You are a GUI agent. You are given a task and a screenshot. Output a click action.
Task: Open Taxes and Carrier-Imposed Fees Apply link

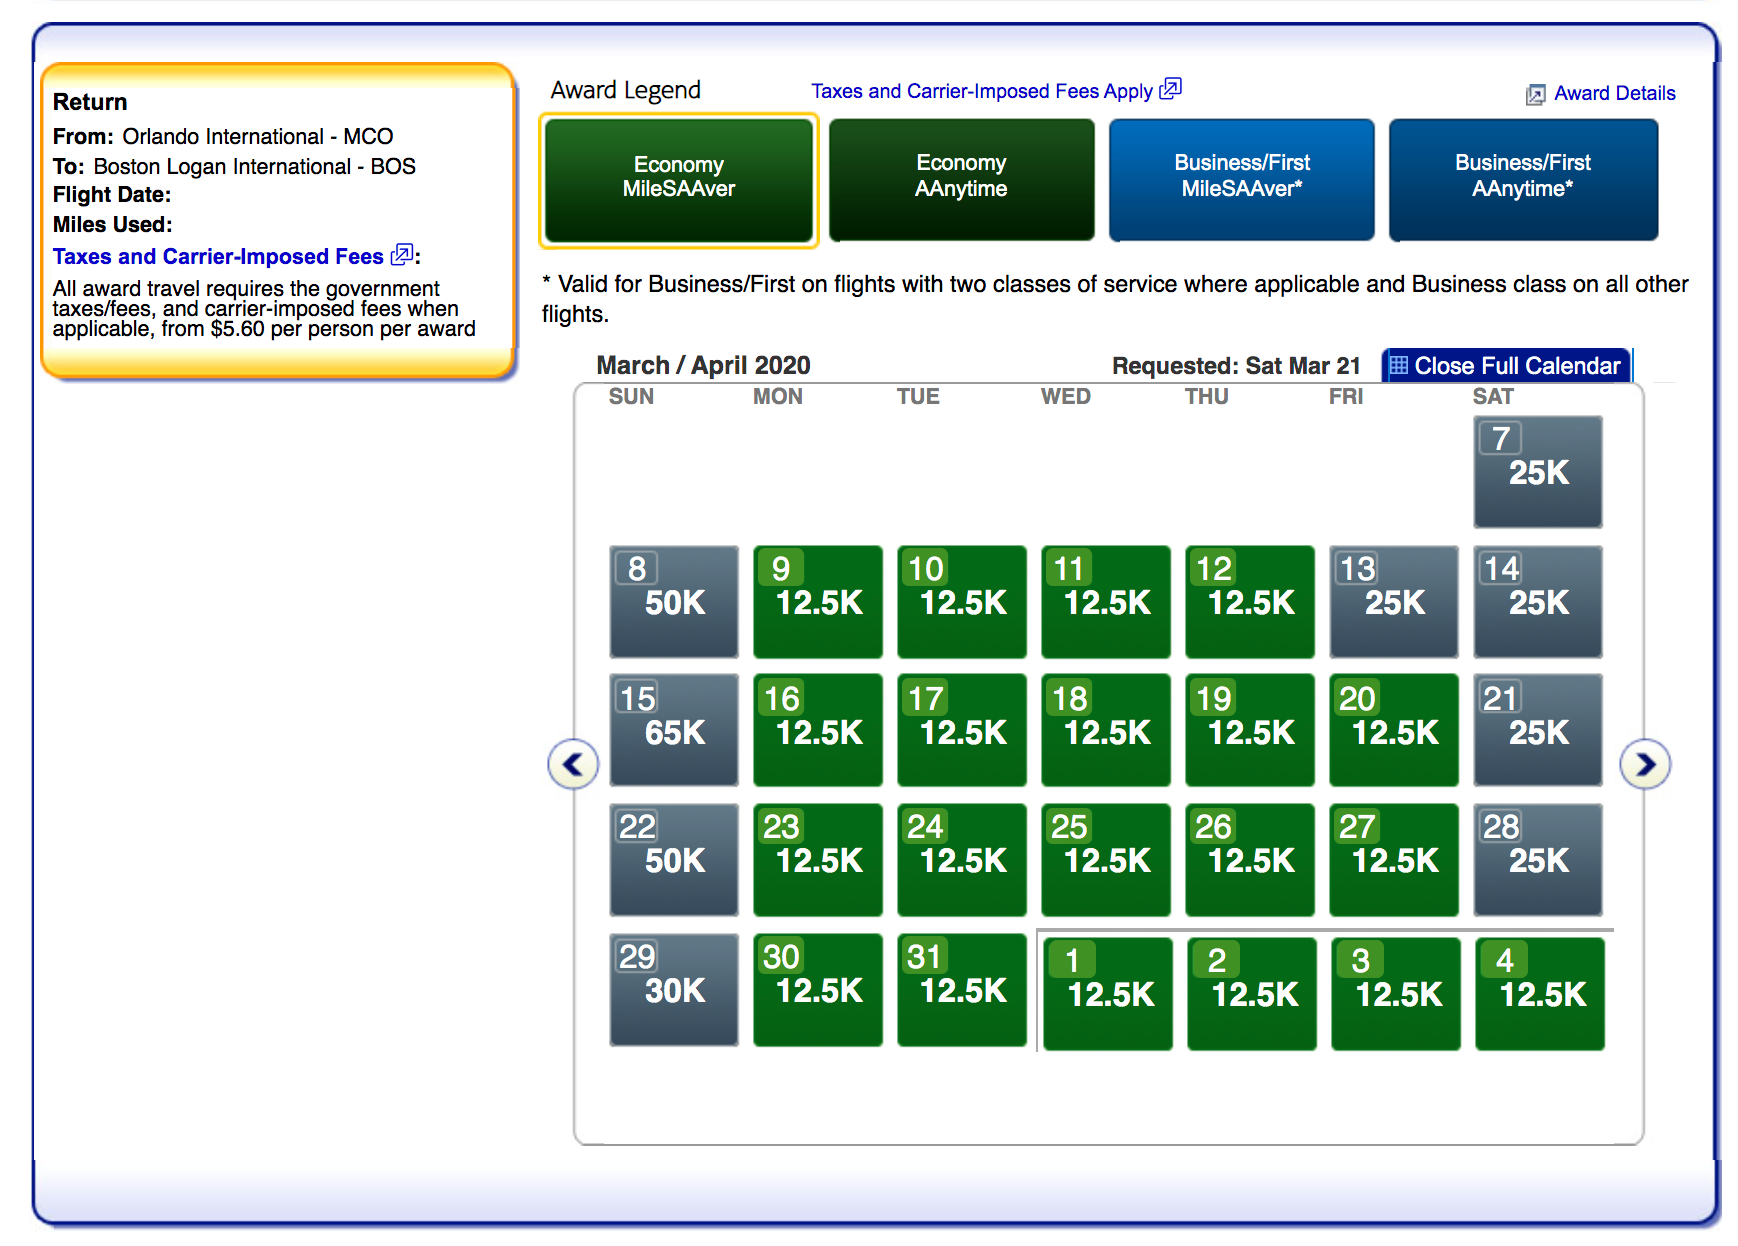tap(981, 91)
